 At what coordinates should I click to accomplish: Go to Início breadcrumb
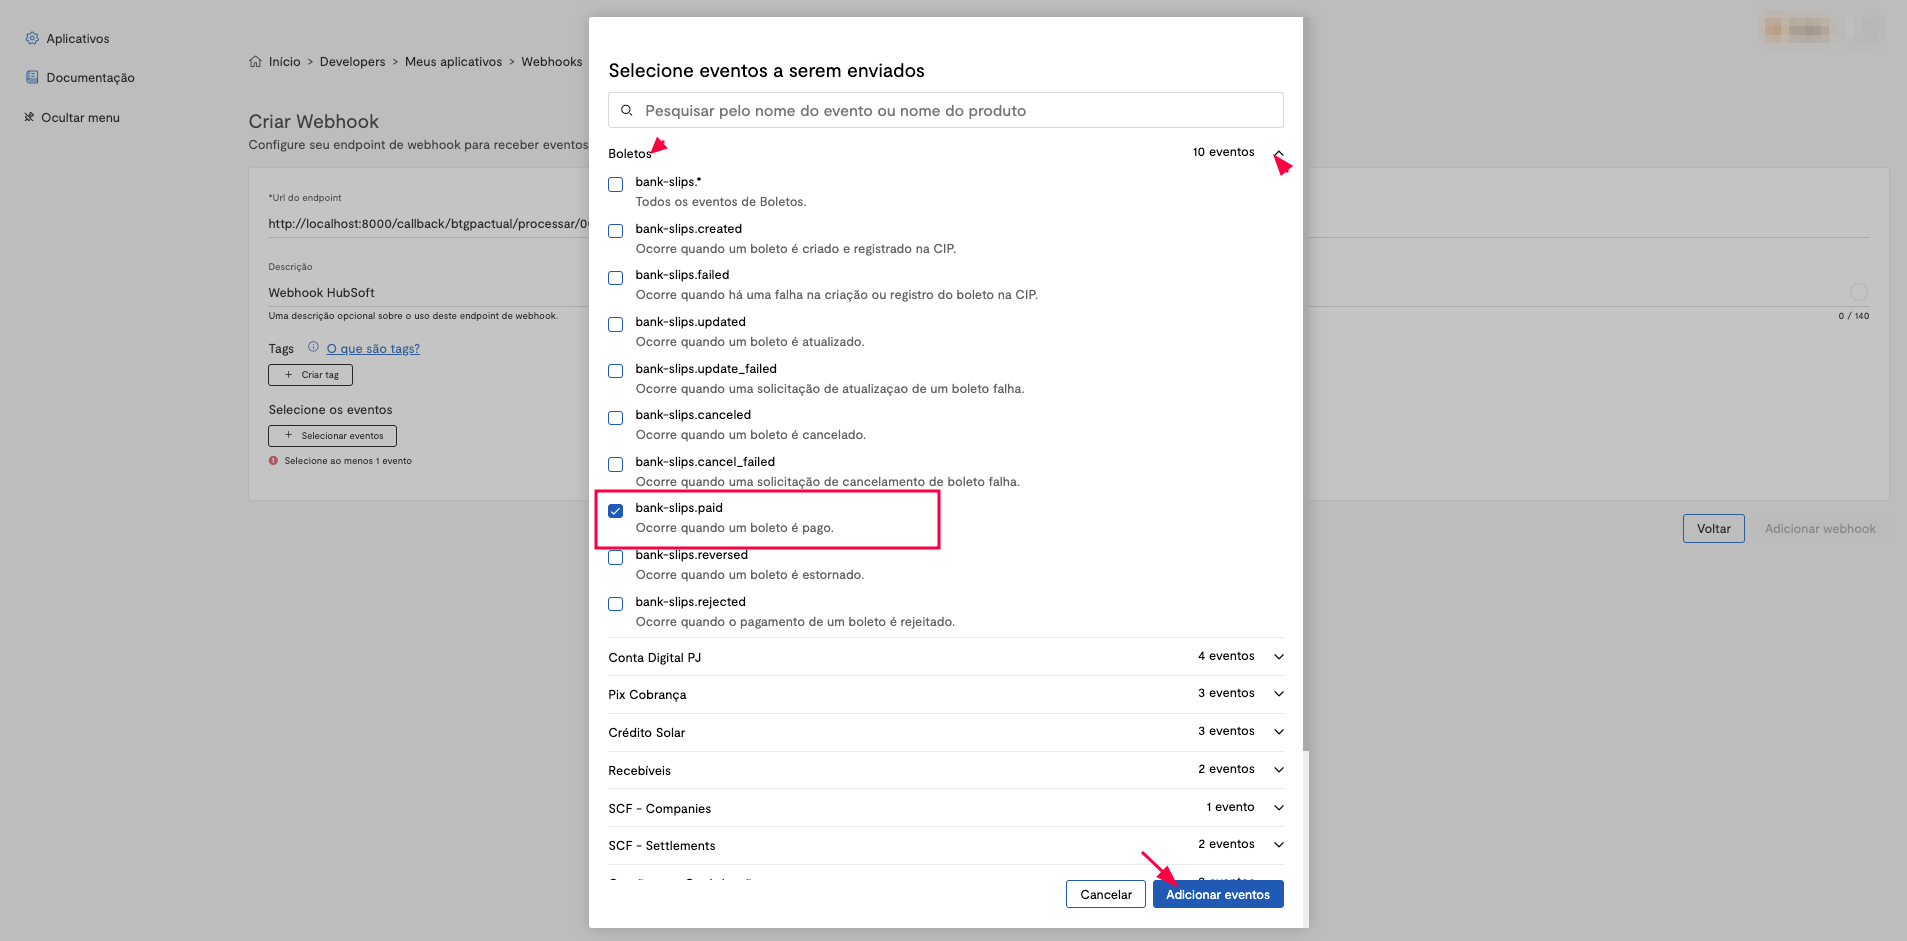tap(284, 61)
